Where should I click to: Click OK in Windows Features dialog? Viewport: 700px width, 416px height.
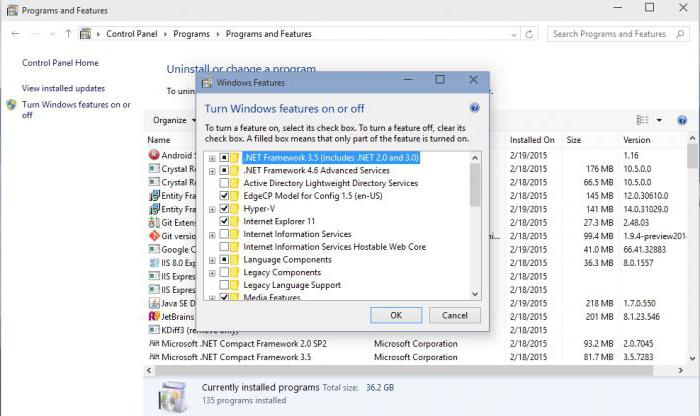[396, 315]
